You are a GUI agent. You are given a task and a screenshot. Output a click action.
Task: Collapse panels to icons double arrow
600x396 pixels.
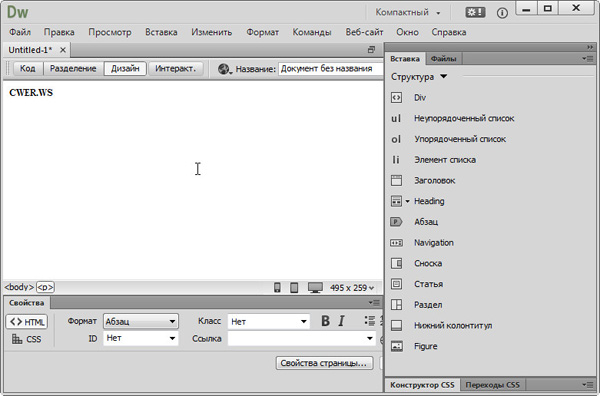(x=590, y=47)
